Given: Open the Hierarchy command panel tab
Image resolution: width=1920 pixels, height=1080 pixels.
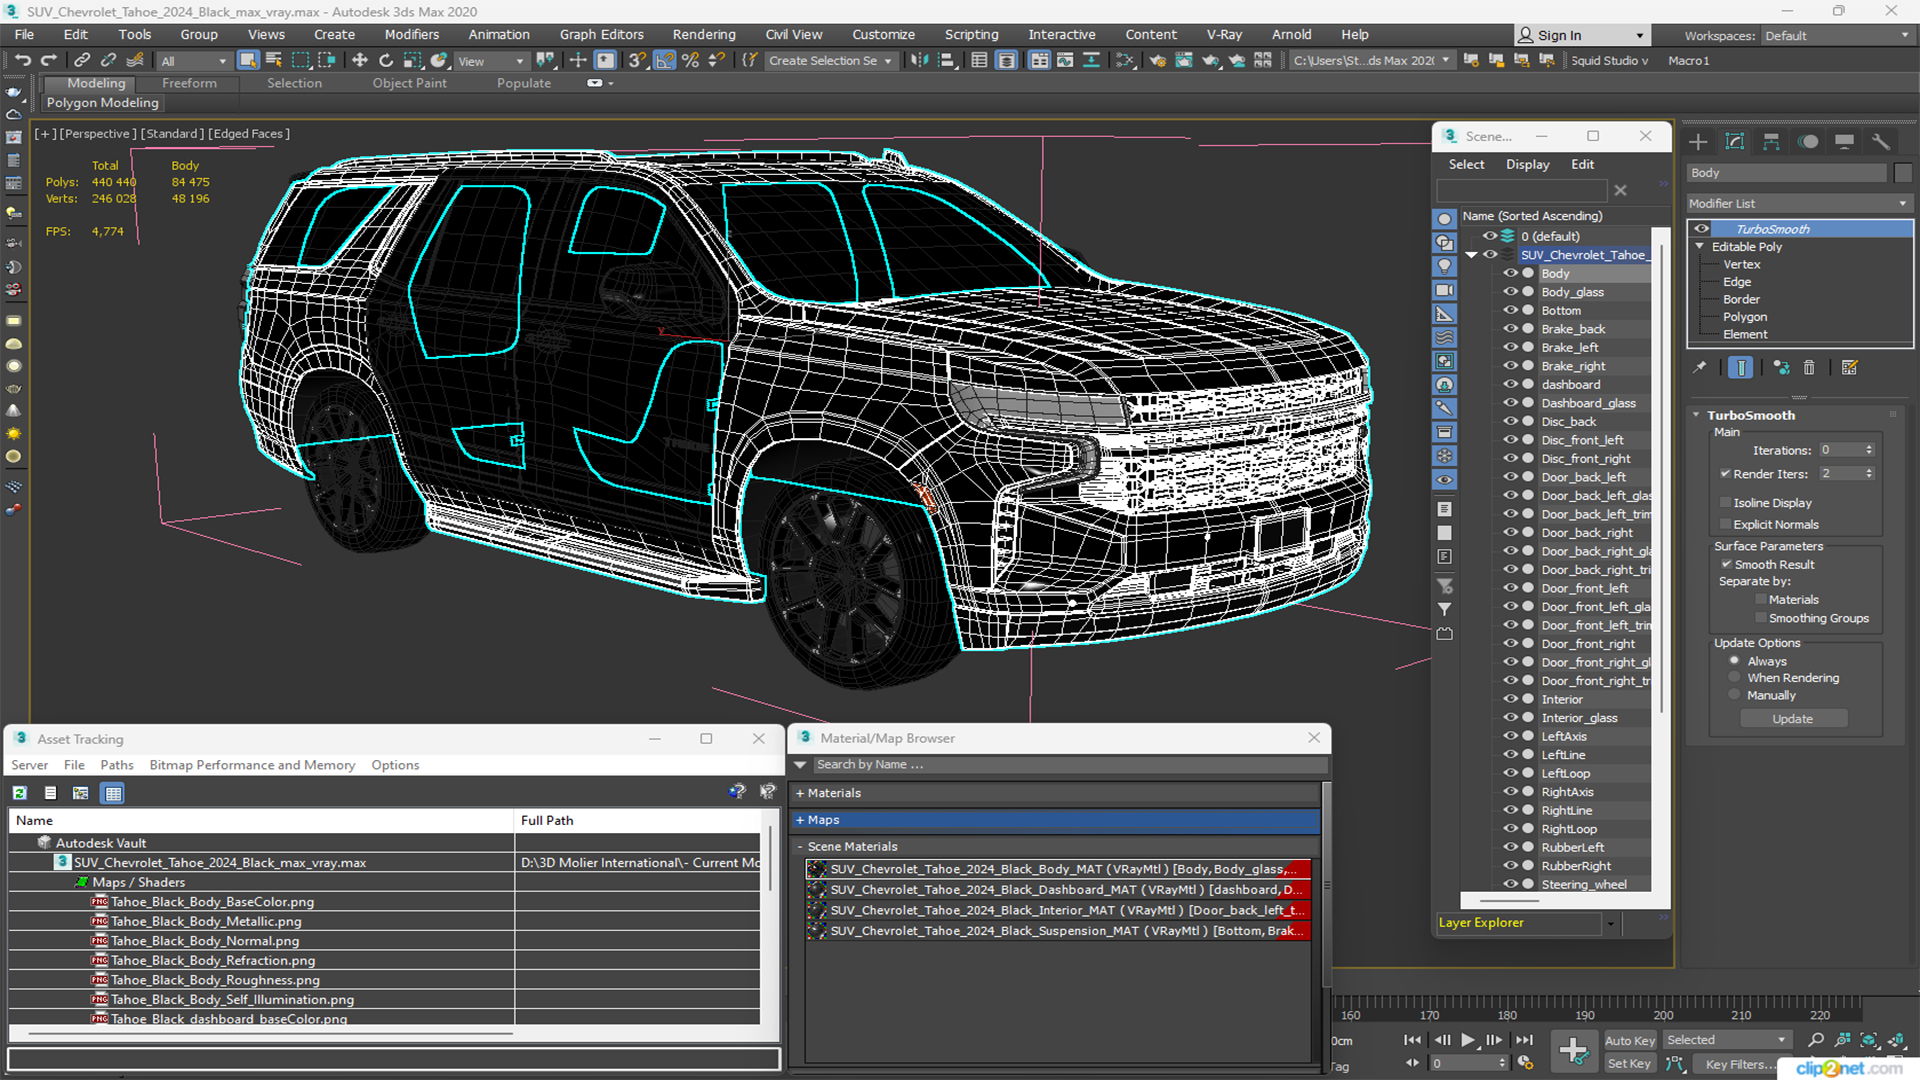Looking at the screenshot, I should pyautogui.click(x=1771, y=142).
